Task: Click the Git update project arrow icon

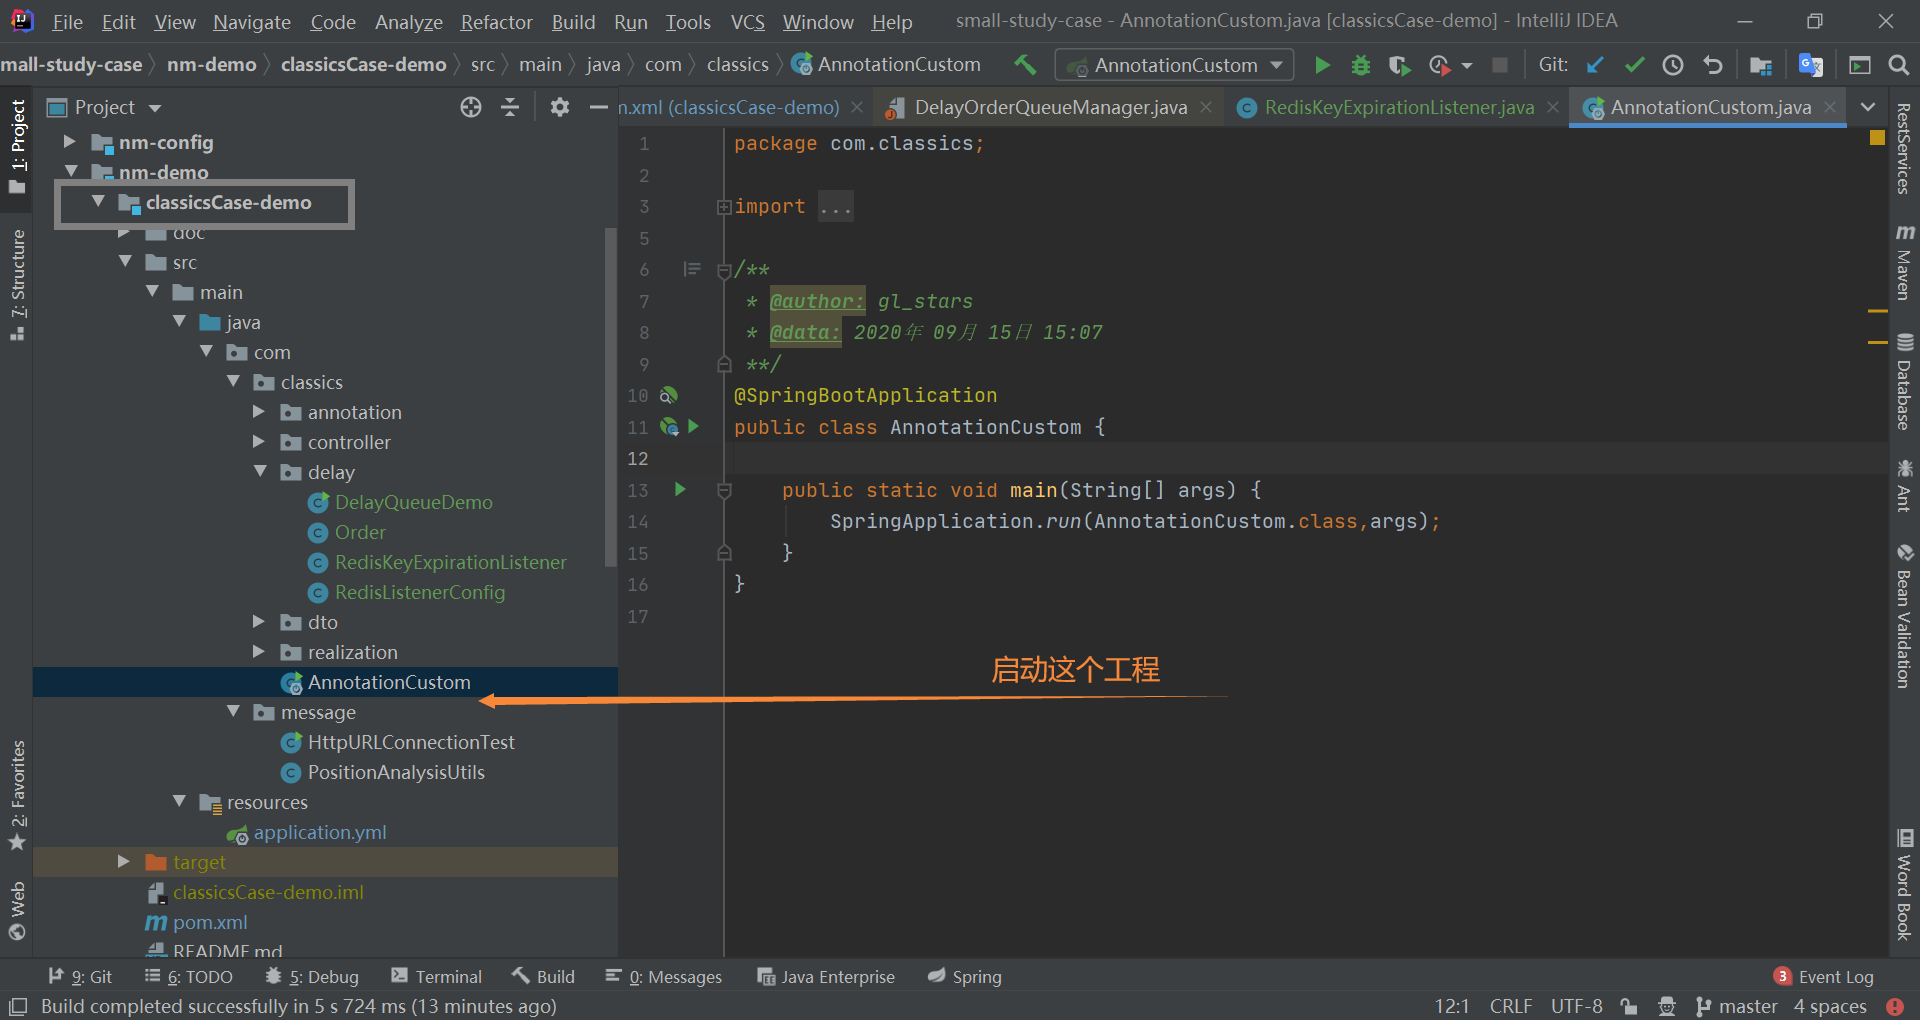Action: pos(1595,65)
